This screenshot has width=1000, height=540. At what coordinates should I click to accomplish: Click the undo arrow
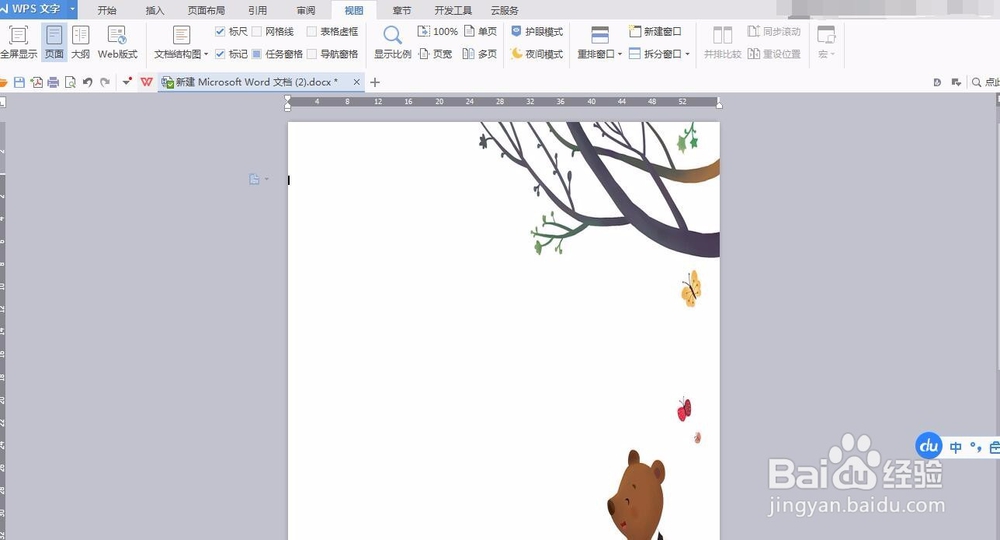click(87, 82)
